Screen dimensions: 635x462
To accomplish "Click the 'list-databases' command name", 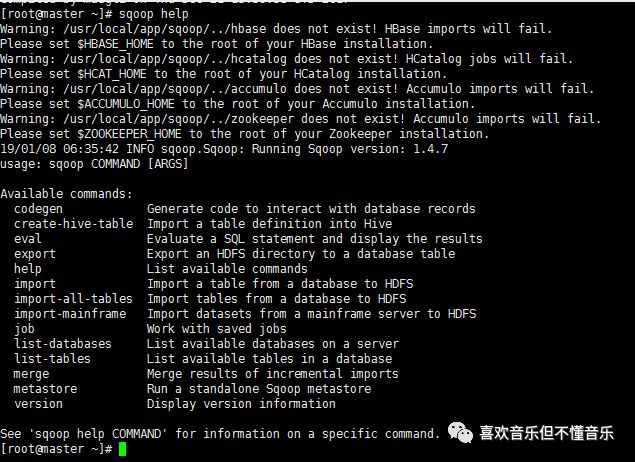I will point(63,344).
